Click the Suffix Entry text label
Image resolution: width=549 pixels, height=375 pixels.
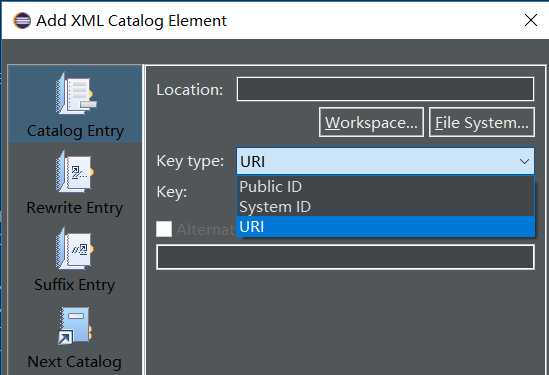(x=75, y=285)
